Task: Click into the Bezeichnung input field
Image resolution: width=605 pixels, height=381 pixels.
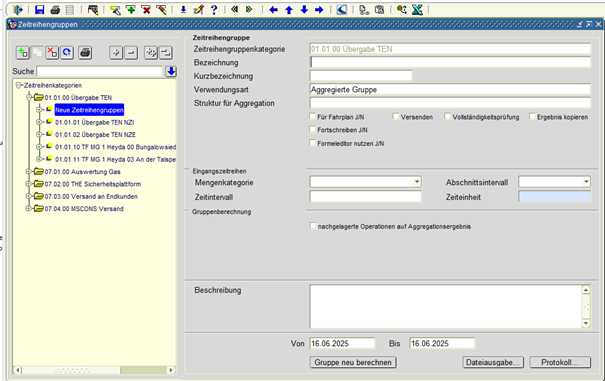Action: 450,63
